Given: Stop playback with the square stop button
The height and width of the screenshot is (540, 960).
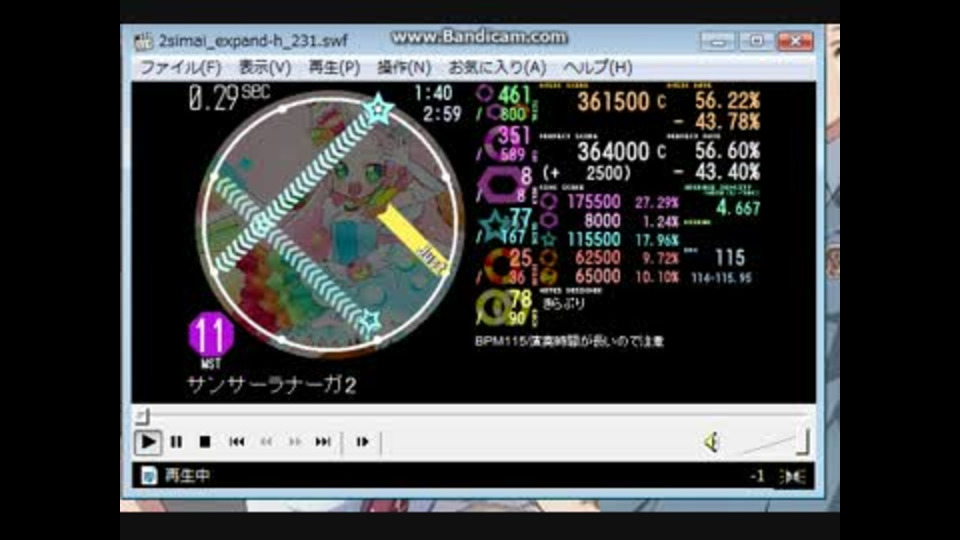Looking at the screenshot, I should click(205, 442).
